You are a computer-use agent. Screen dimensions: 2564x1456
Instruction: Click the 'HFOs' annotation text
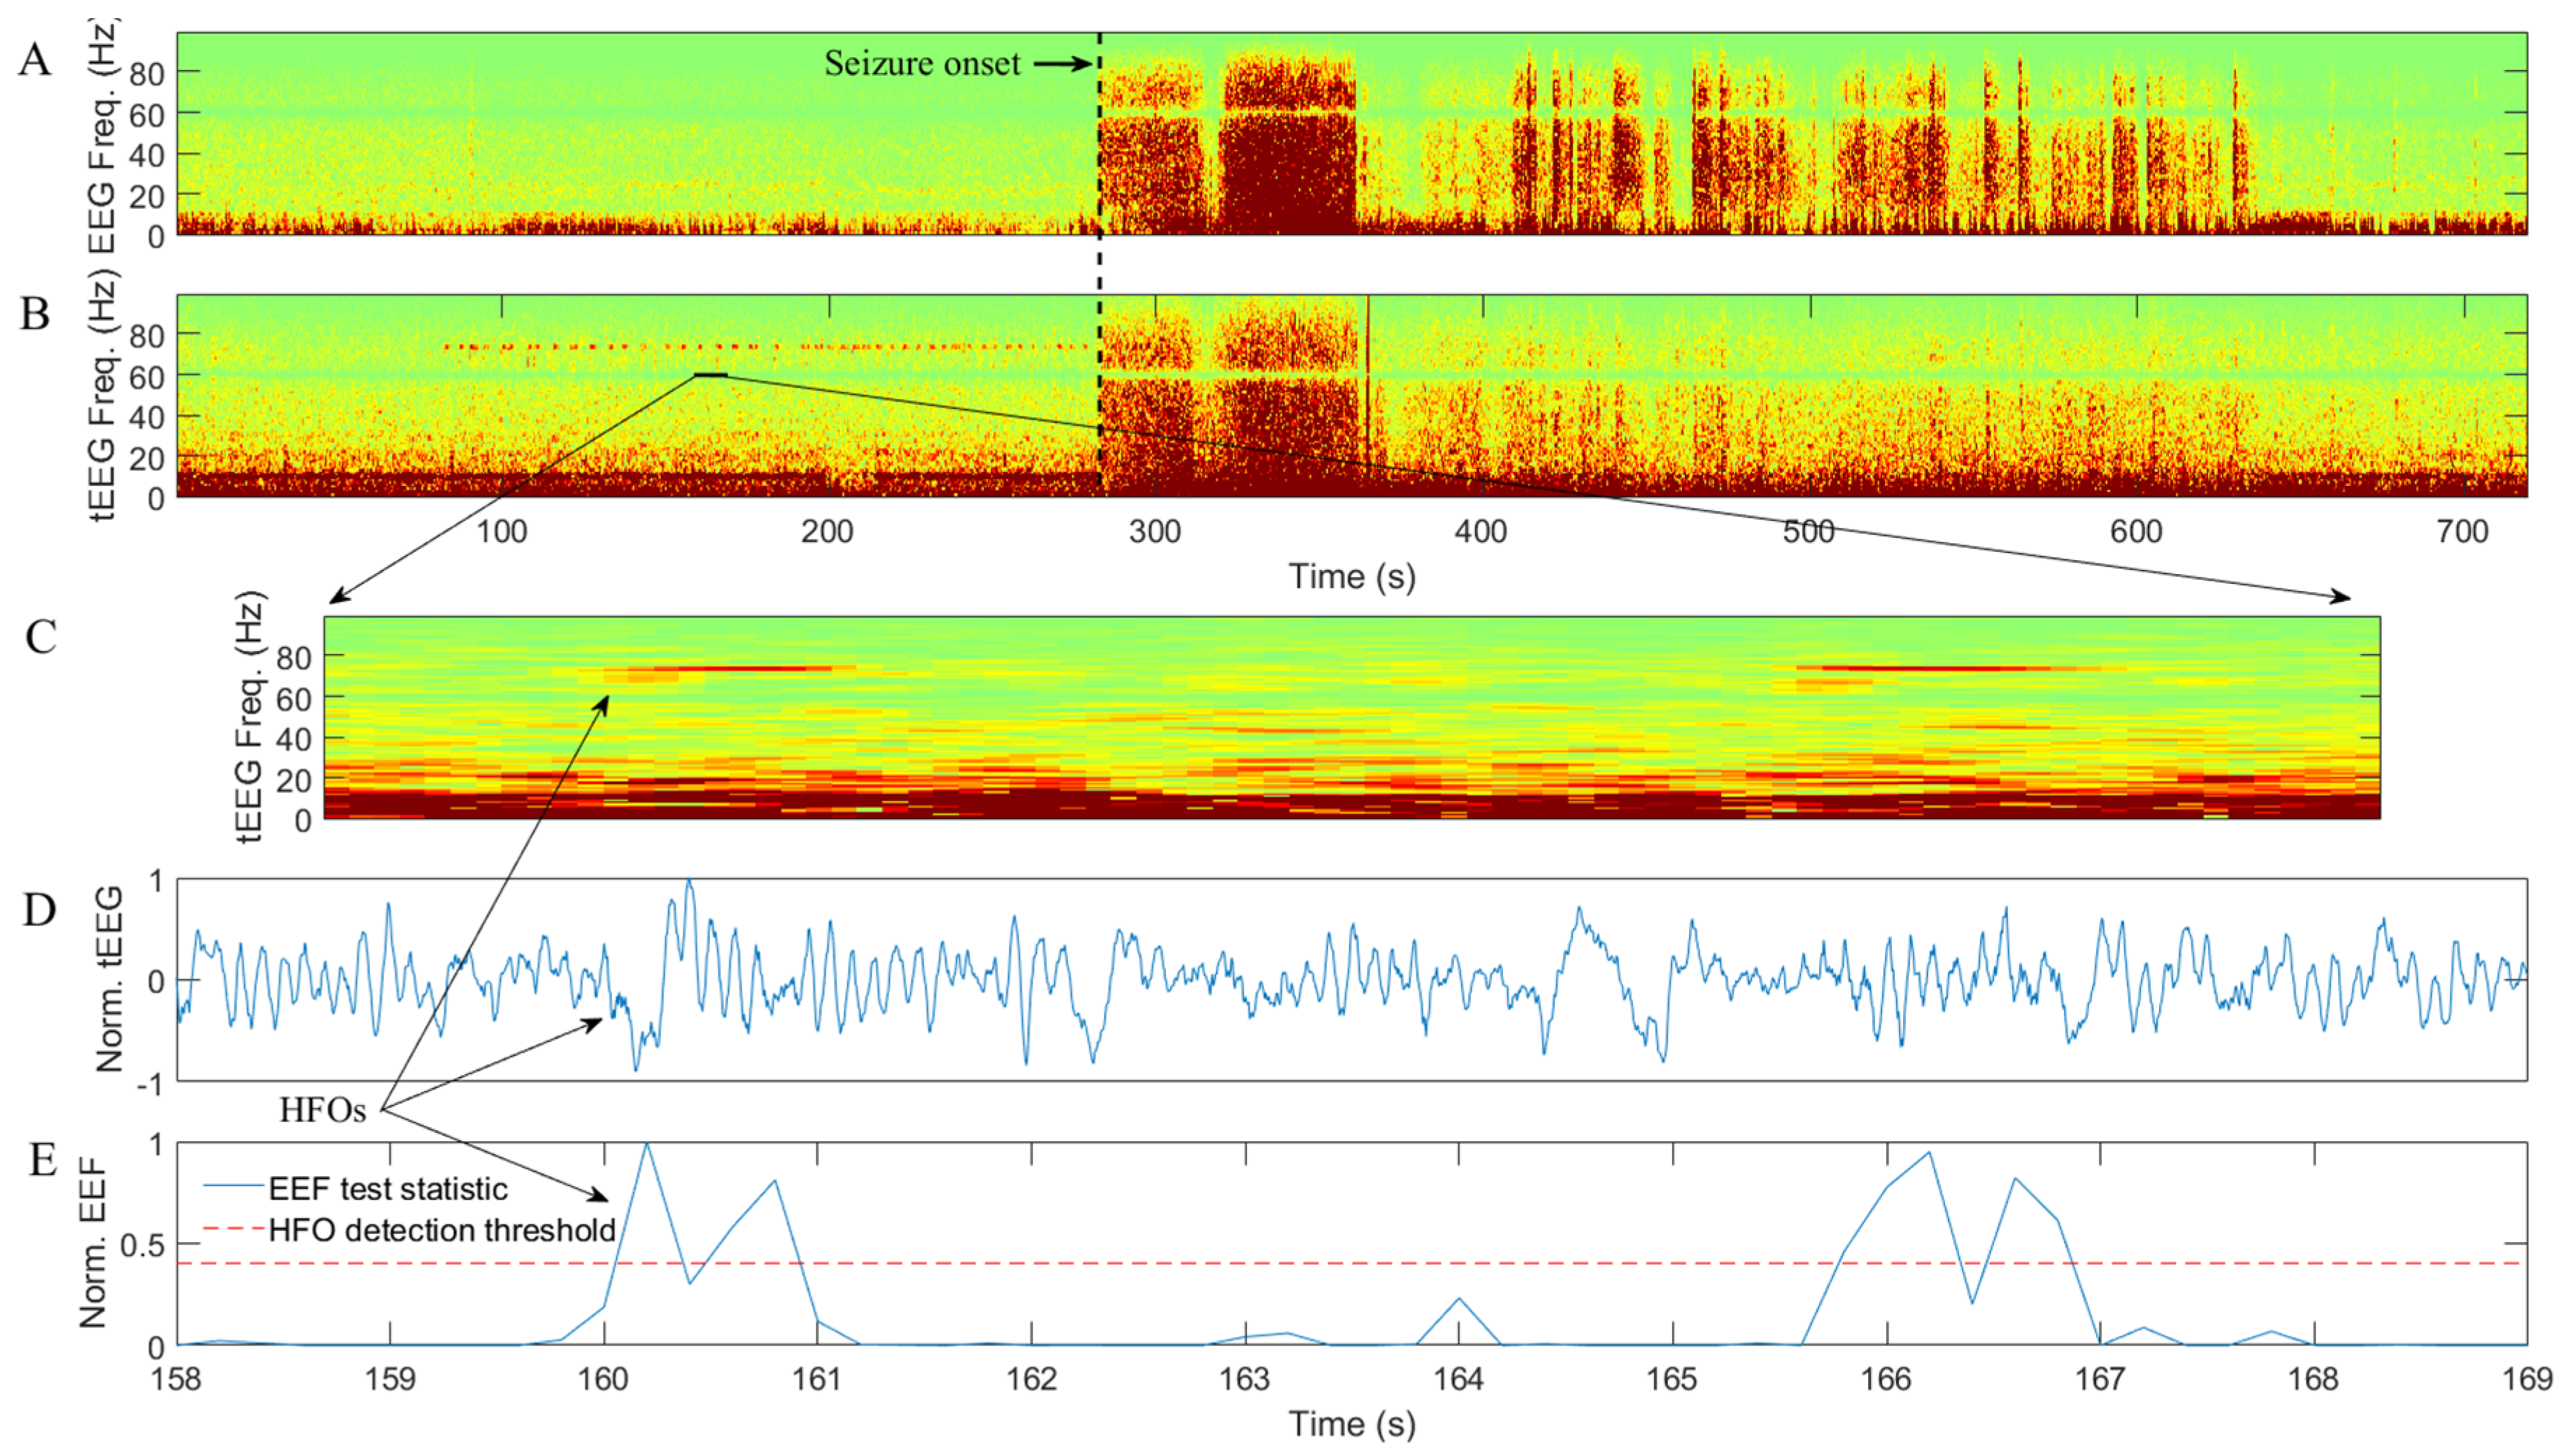click(322, 1110)
